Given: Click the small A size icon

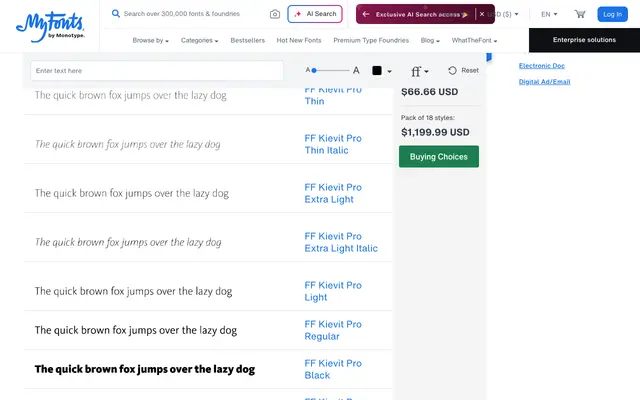Looking at the screenshot, I should tap(308, 70).
